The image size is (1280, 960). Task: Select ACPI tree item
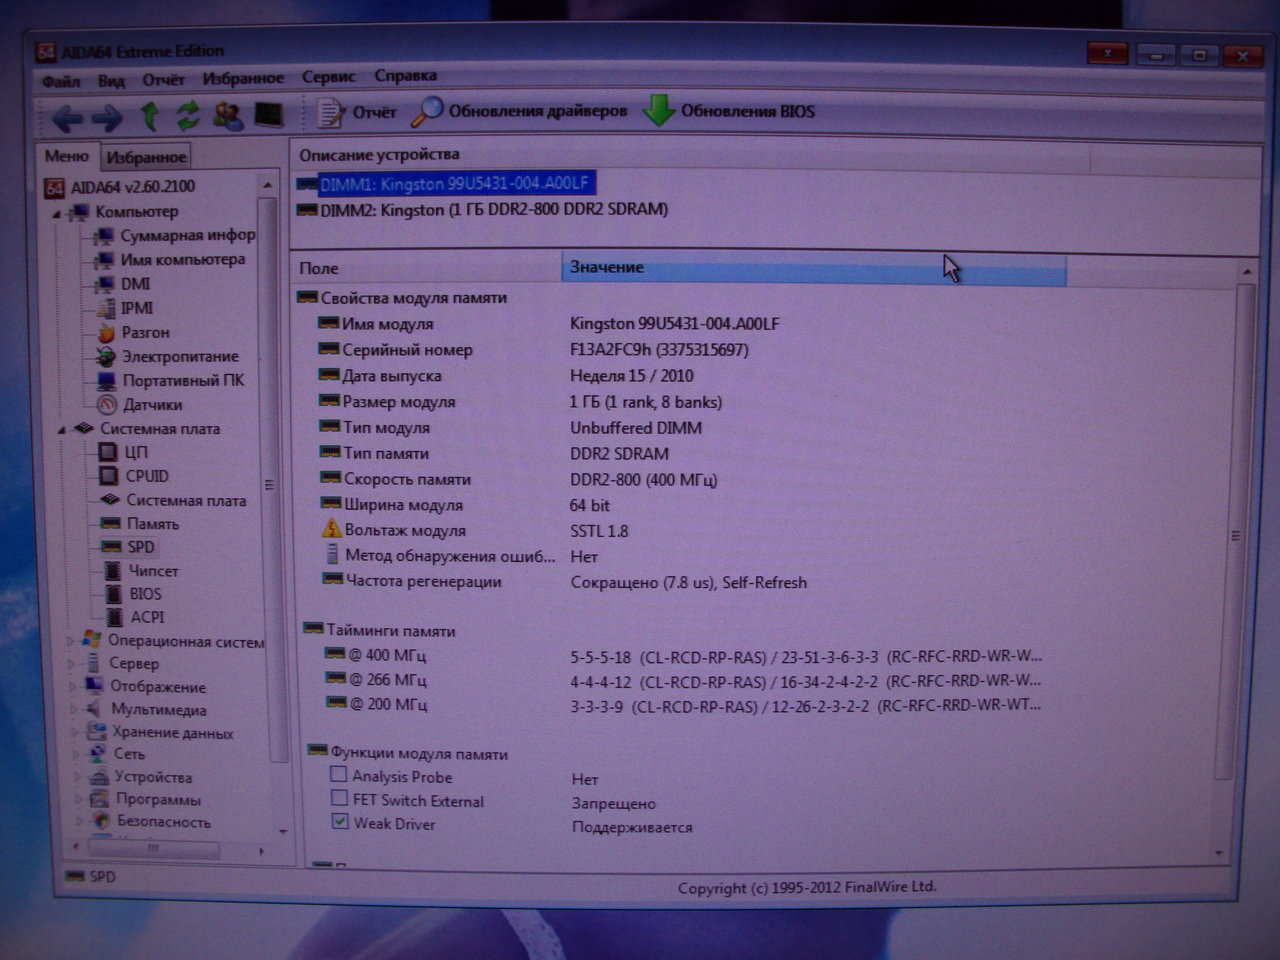134,617
